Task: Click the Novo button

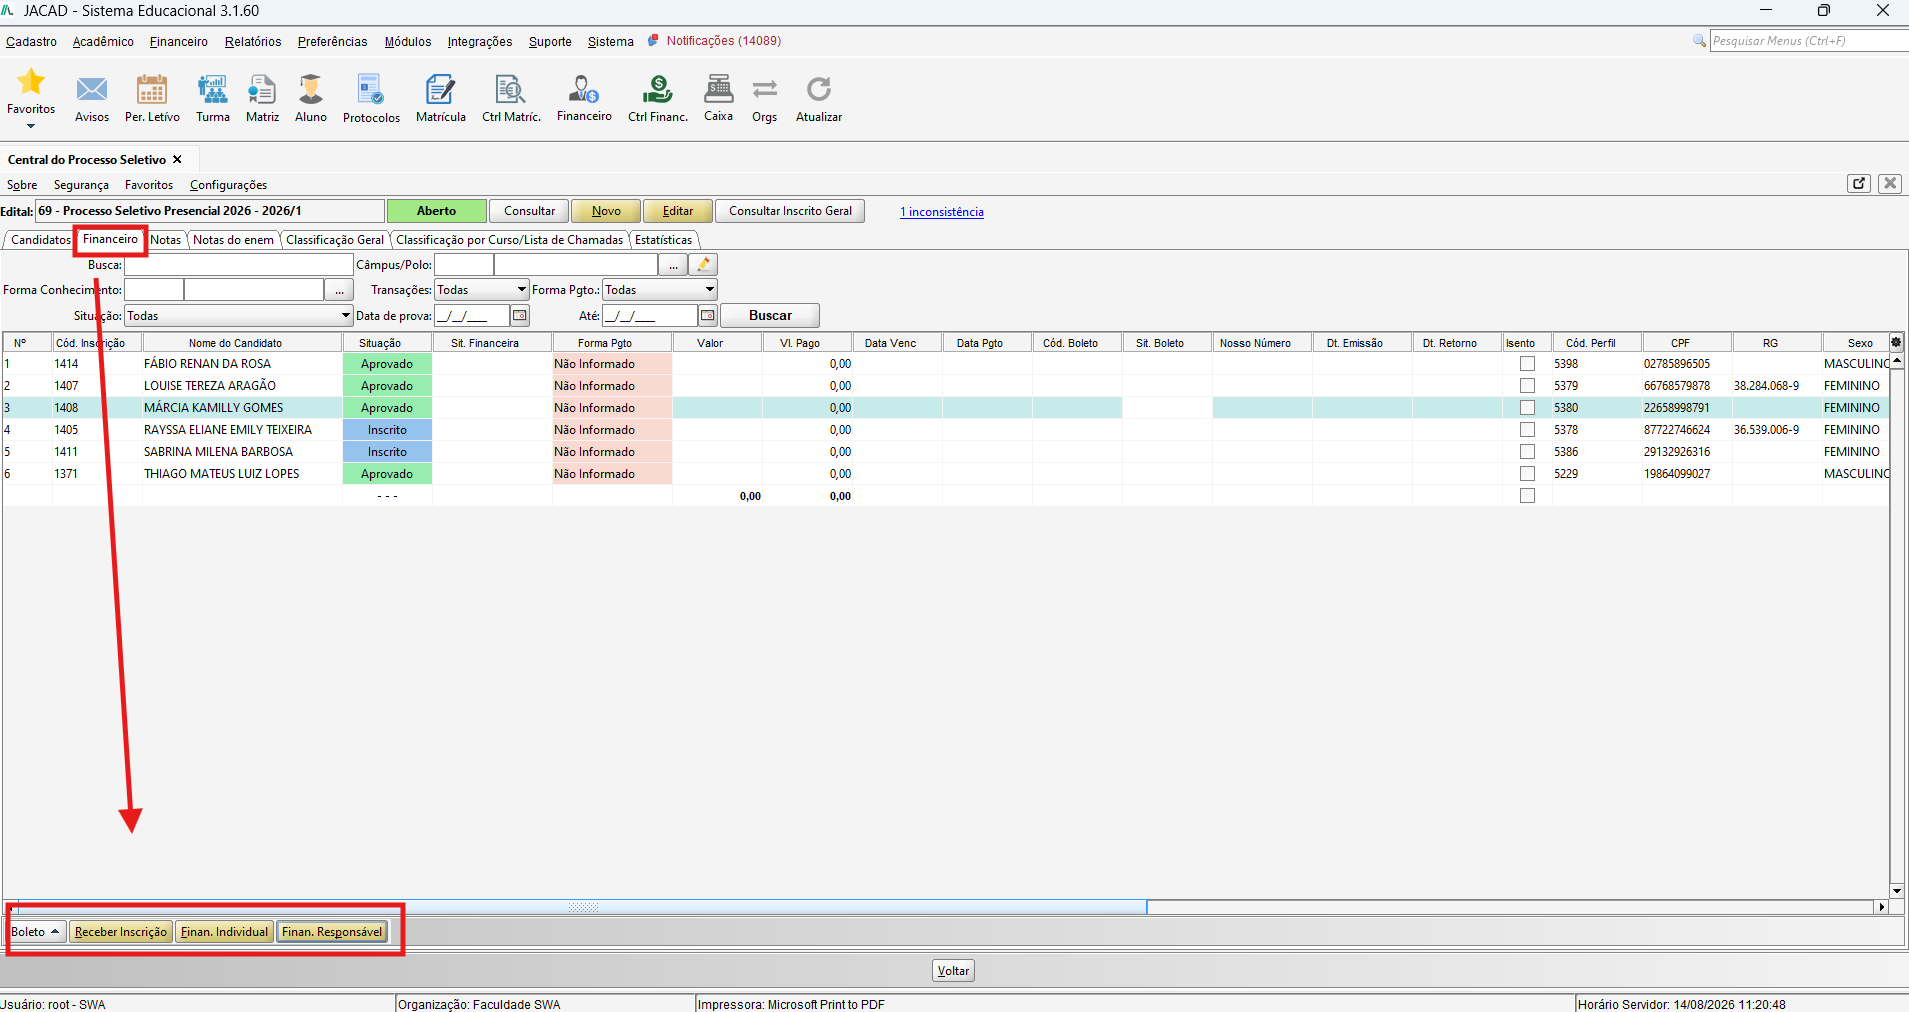Action: (606, 211)
